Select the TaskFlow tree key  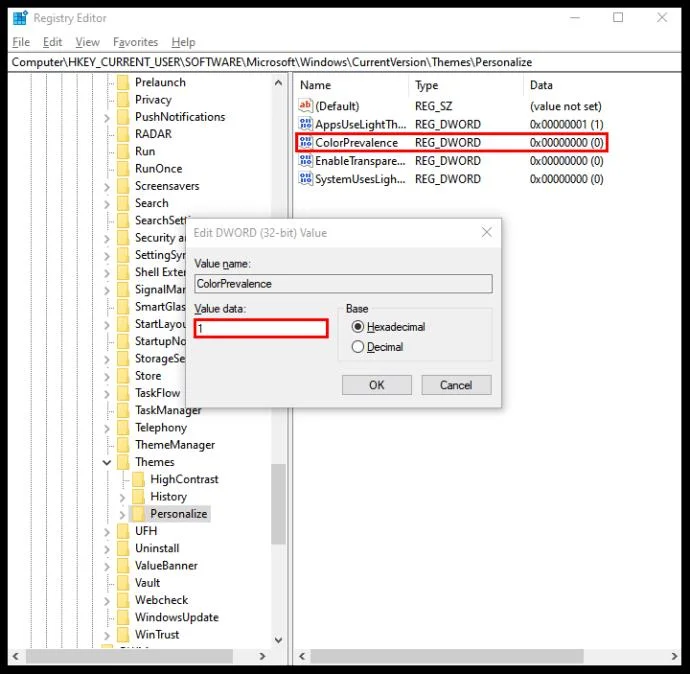pos(157,392)
